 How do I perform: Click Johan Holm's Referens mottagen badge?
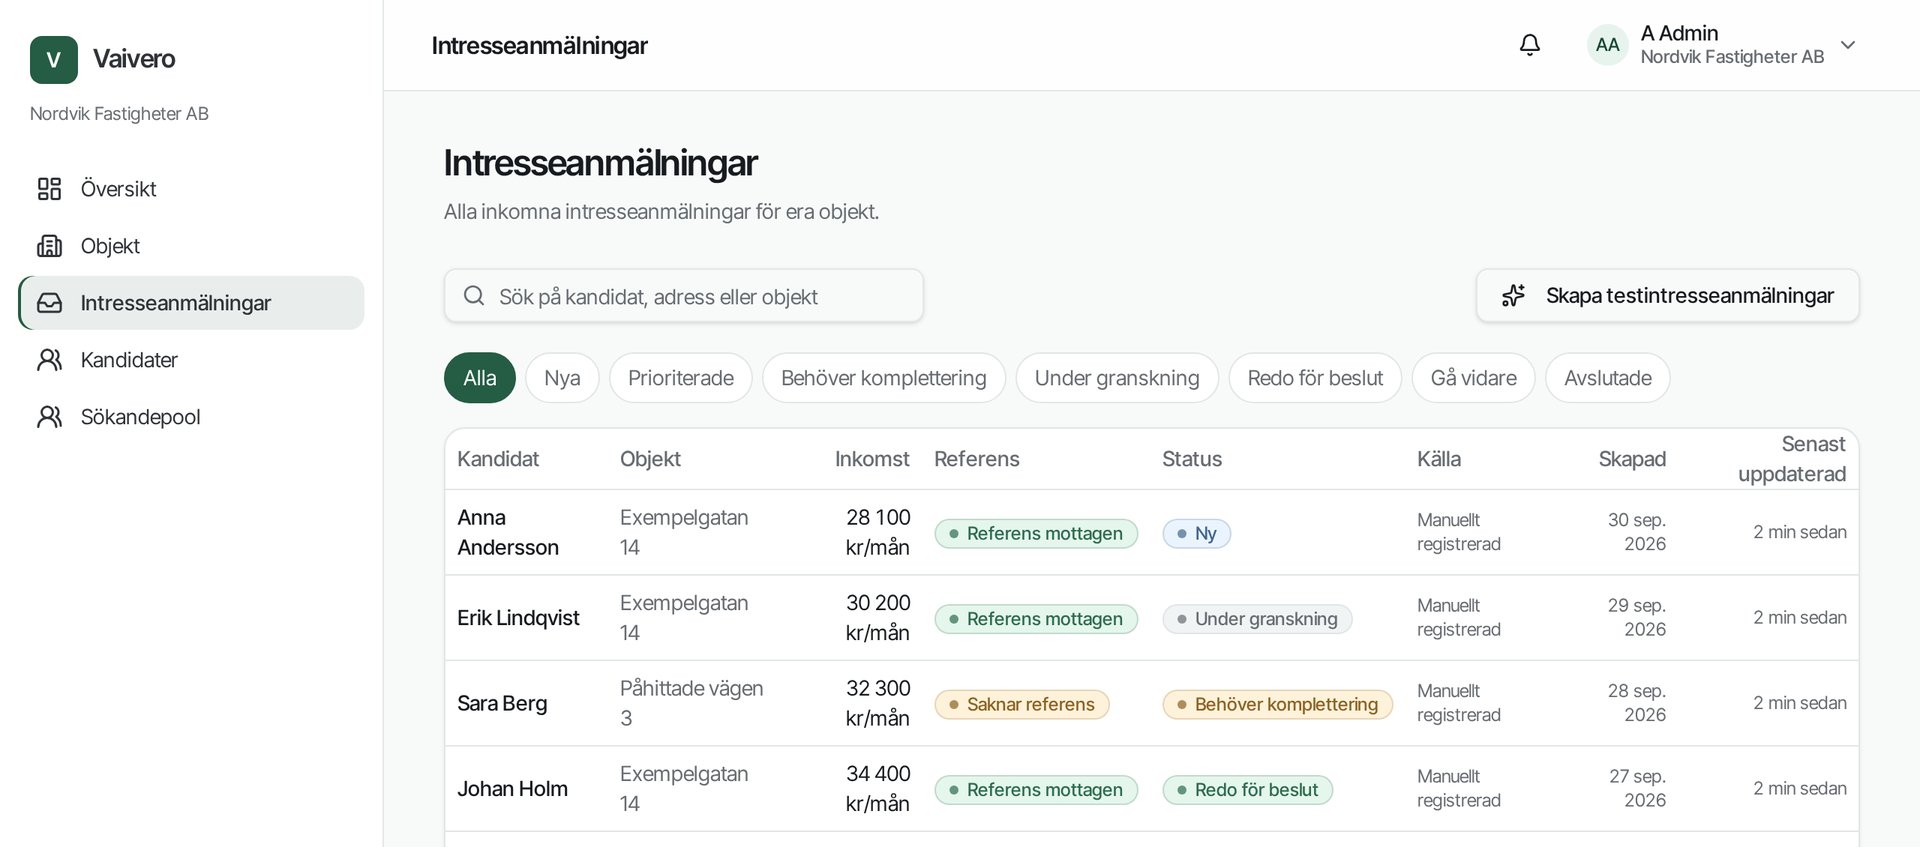[1036, 790]
